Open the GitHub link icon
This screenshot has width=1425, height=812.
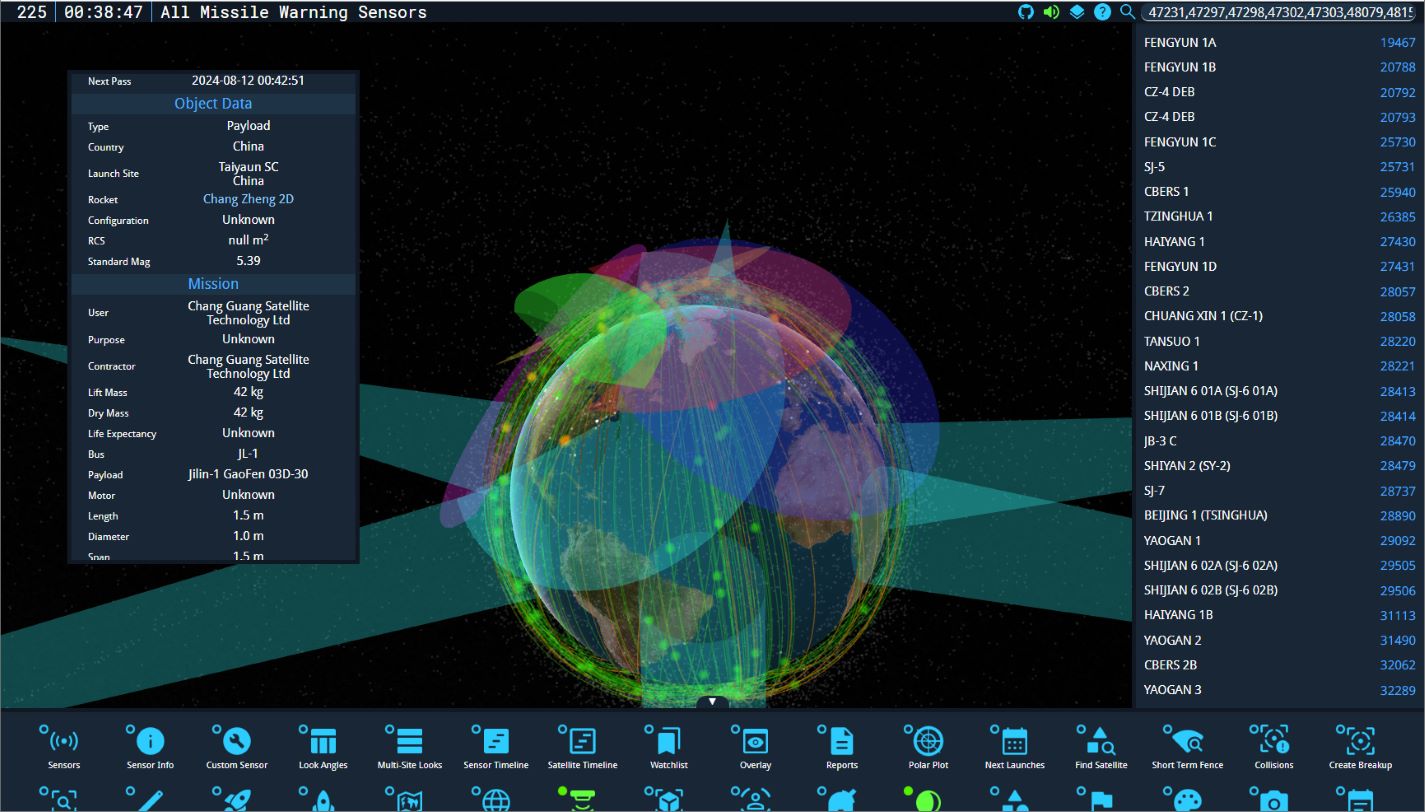[1026, 12]
